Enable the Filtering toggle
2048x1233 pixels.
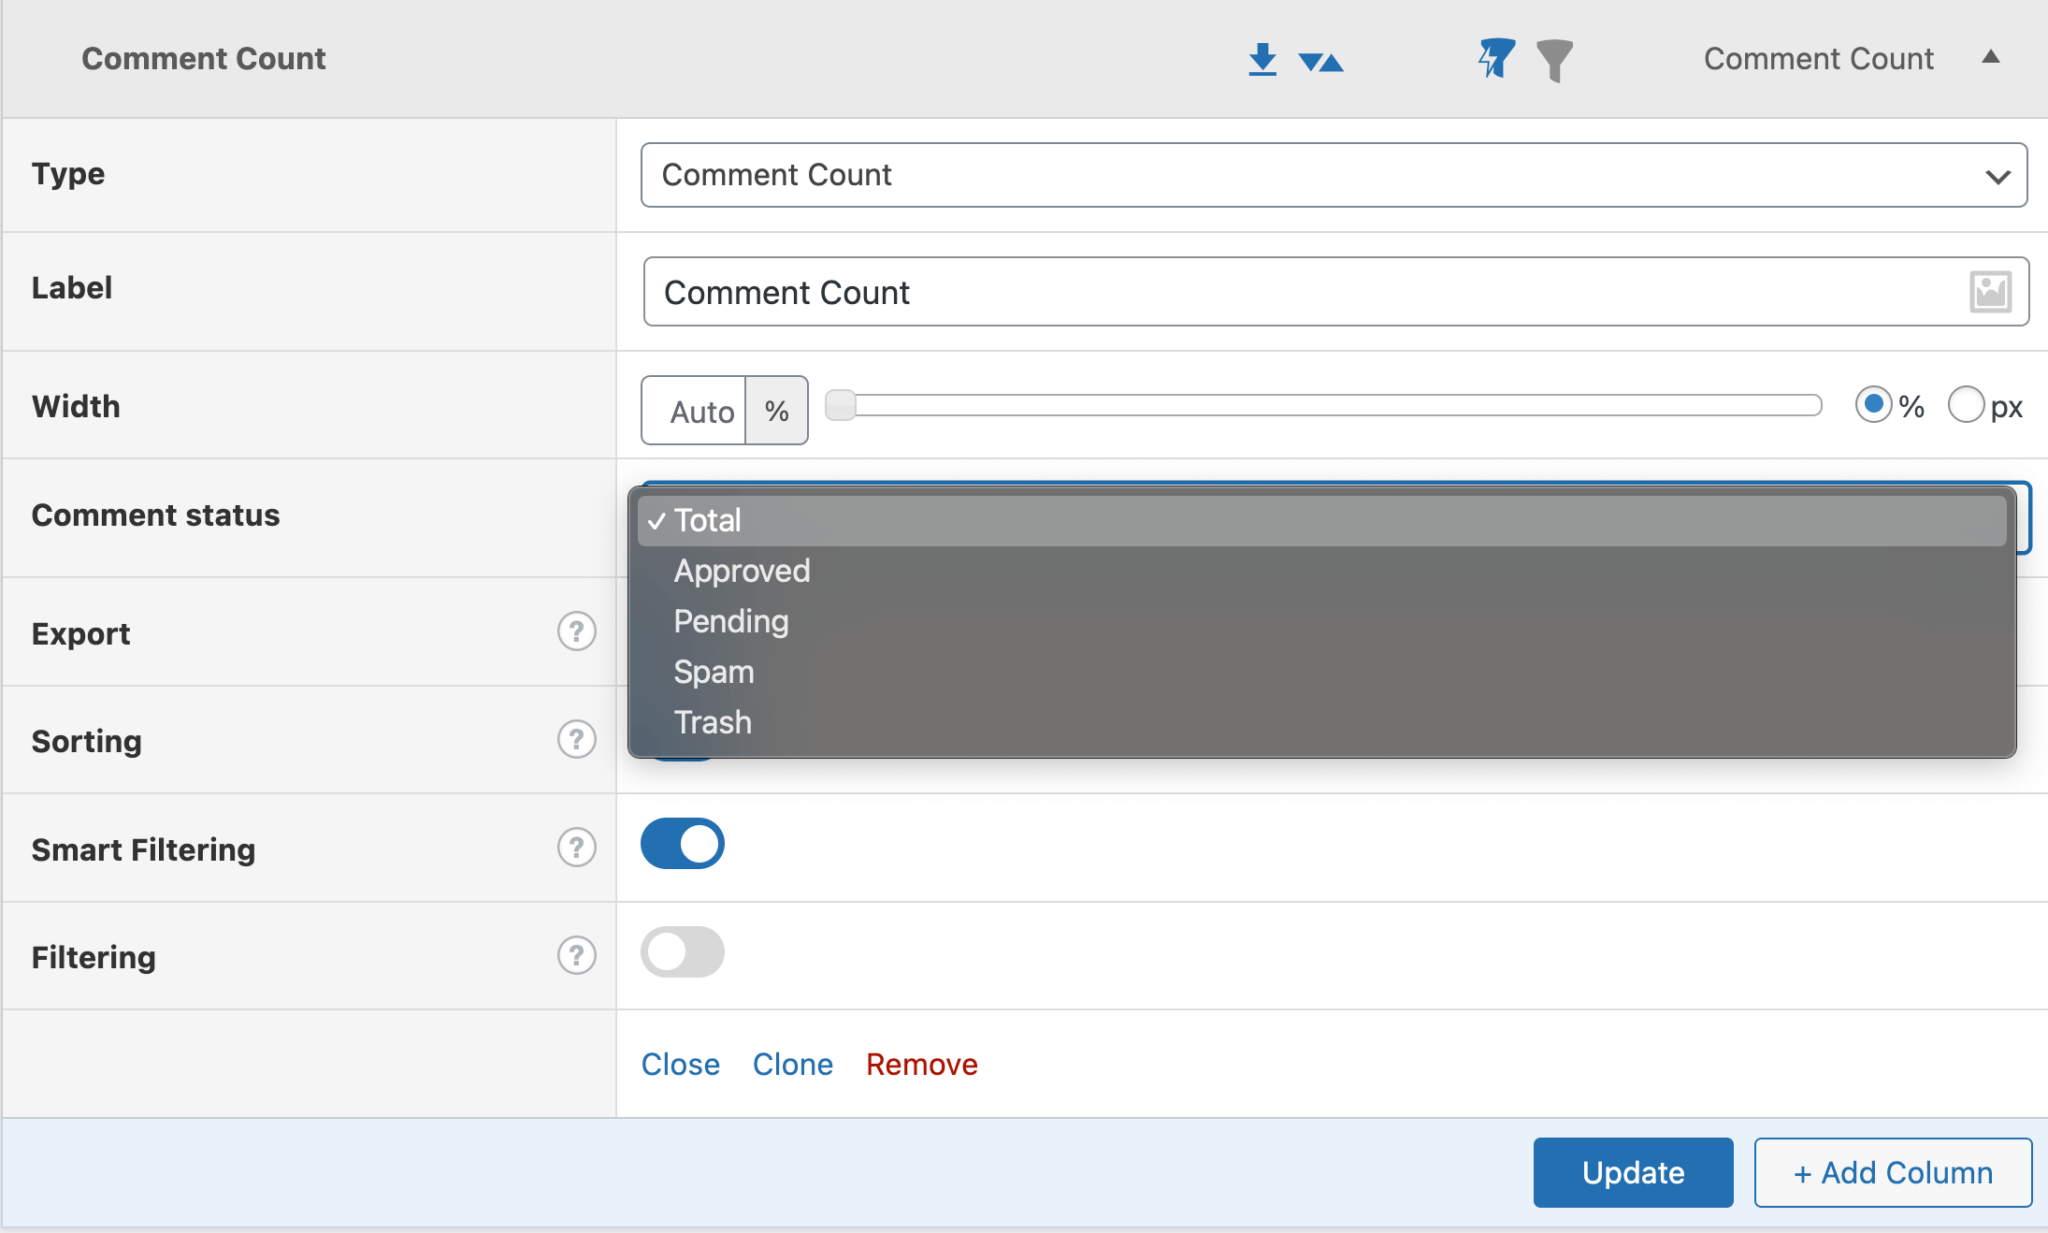coord(682,952)
